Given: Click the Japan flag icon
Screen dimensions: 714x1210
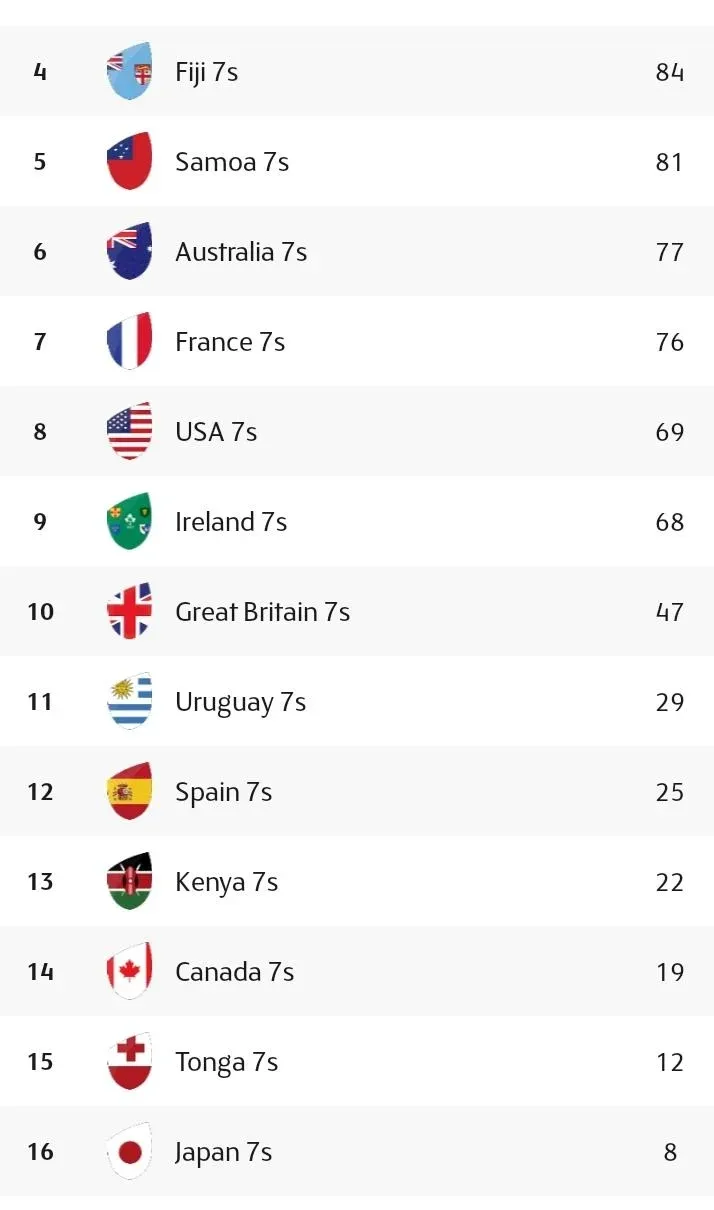Looking at the screenshot, I should (x=130, y=1152).
